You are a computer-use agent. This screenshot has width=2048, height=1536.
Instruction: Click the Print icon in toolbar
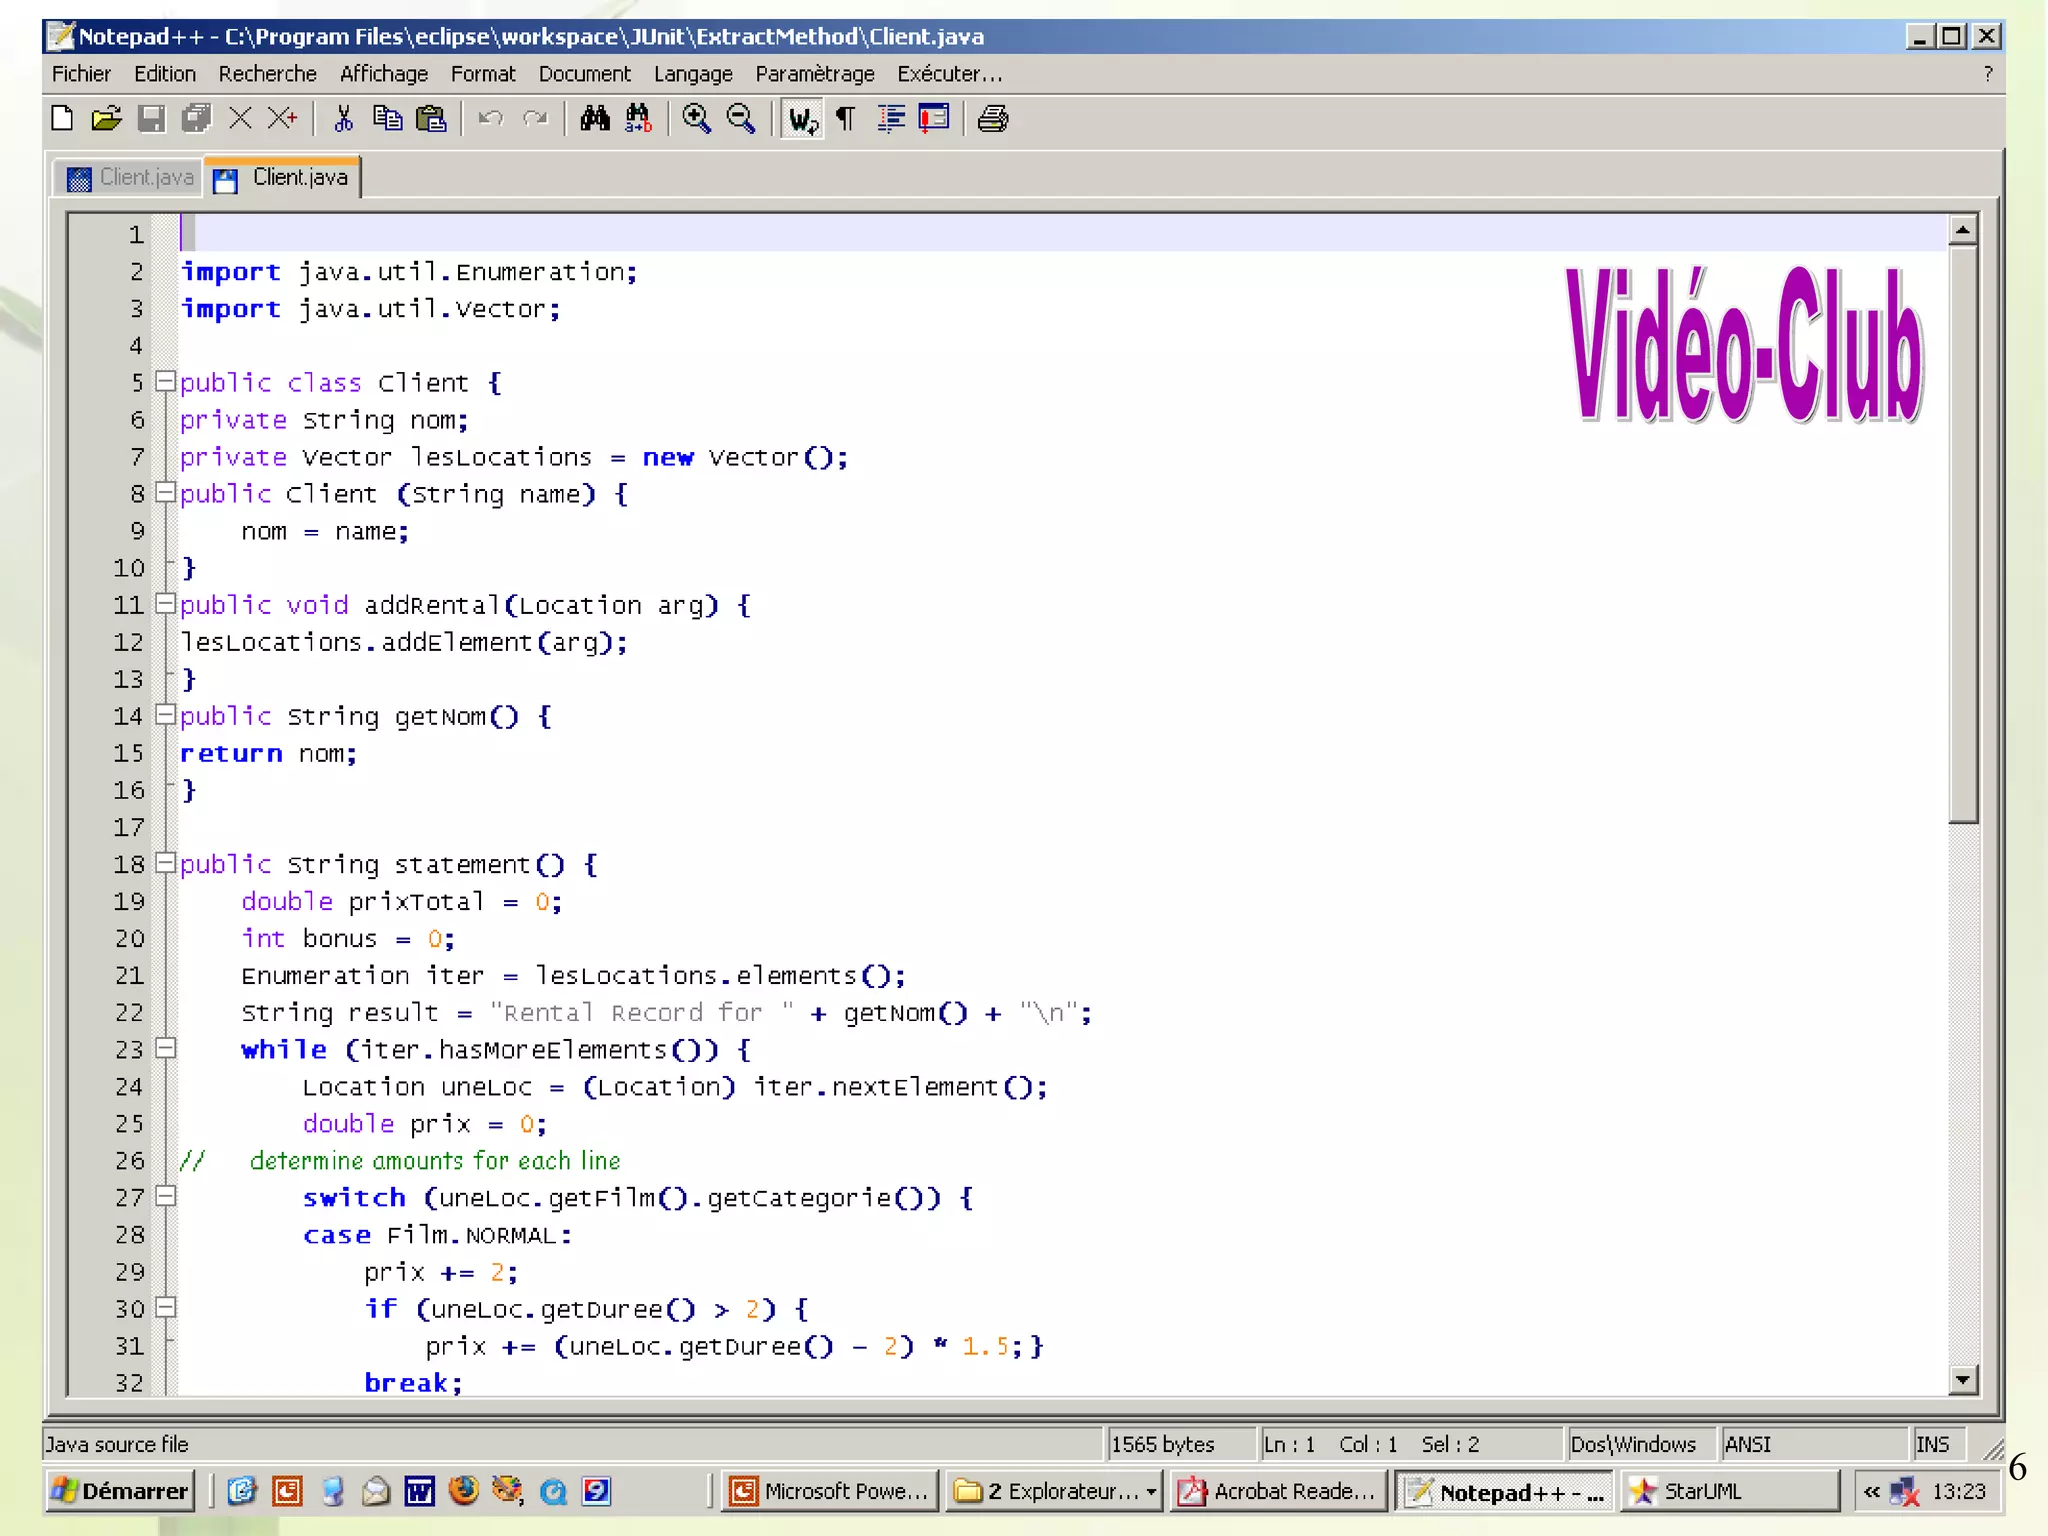pos(992,119)
